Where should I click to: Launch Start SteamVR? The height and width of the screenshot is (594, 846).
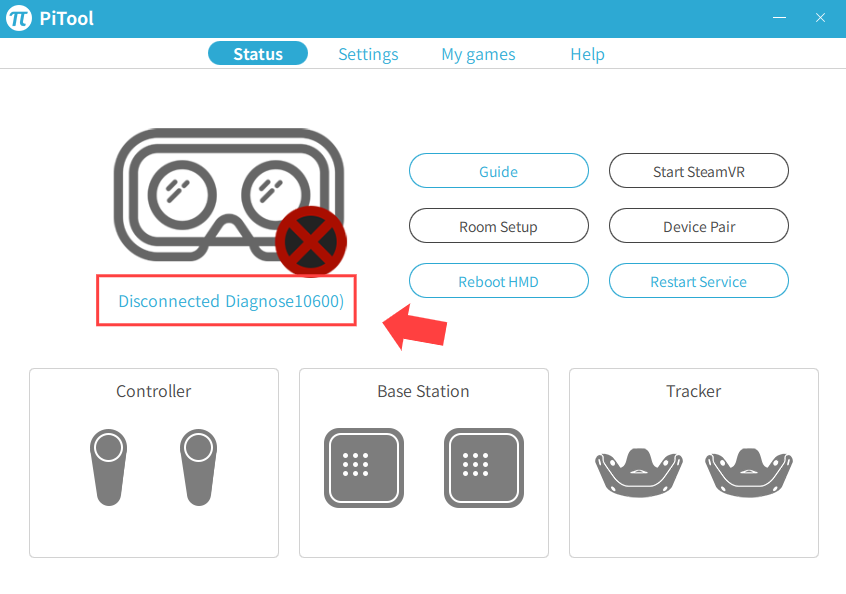[x=699, y=171]
